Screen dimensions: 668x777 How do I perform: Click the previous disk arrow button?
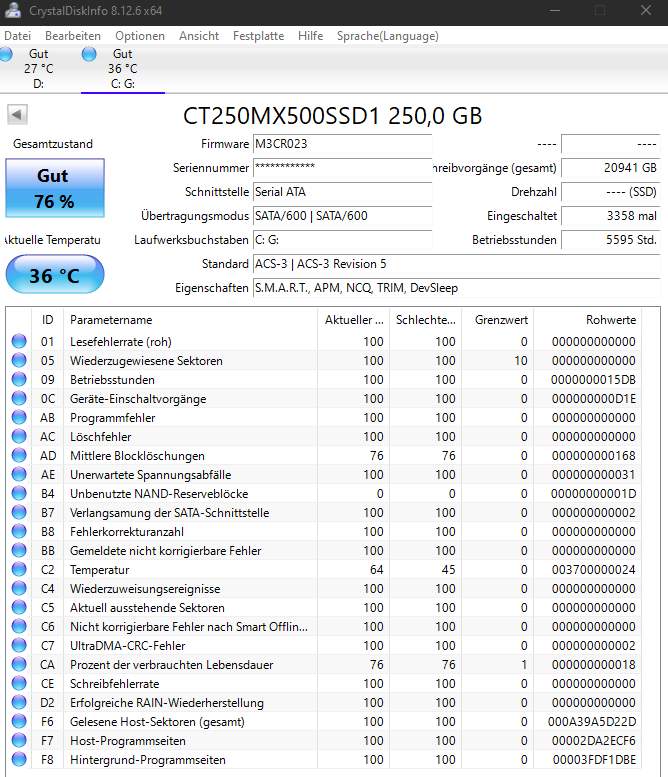pyautogui.click(x=17, y=114)
